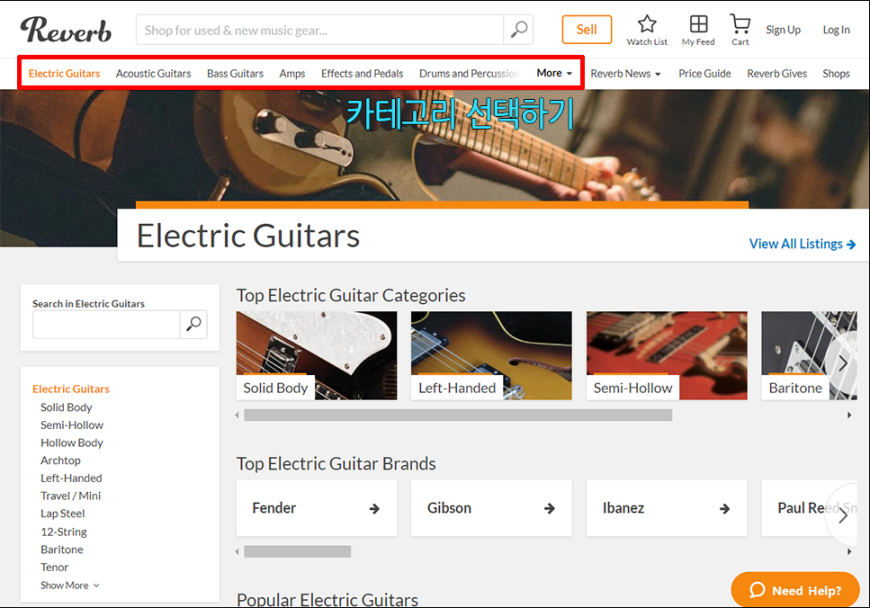Select Baritone in sidebar list

(x=62, y=550)
